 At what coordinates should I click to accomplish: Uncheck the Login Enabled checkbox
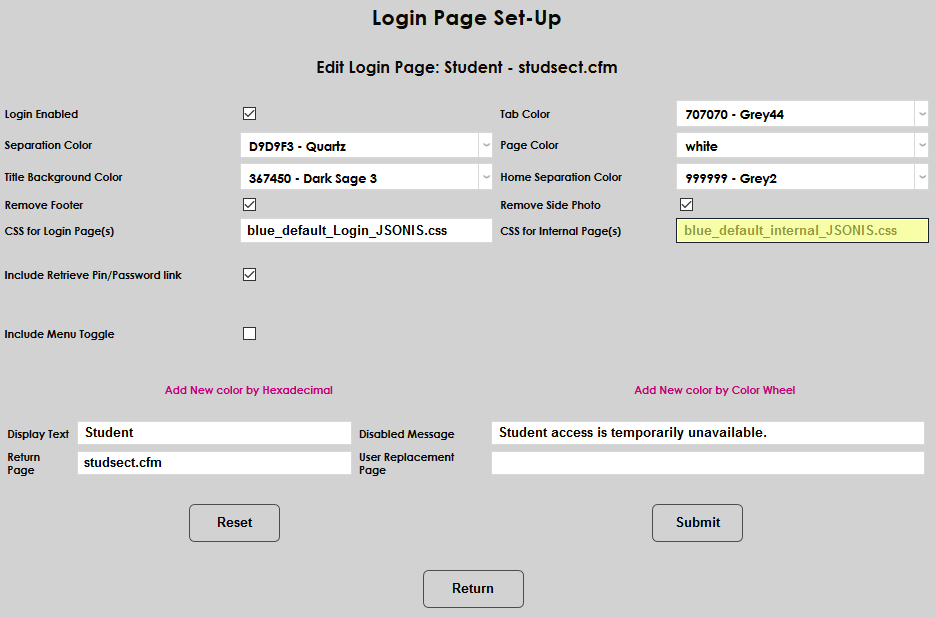pyautogui.click(x=250, y=113)
